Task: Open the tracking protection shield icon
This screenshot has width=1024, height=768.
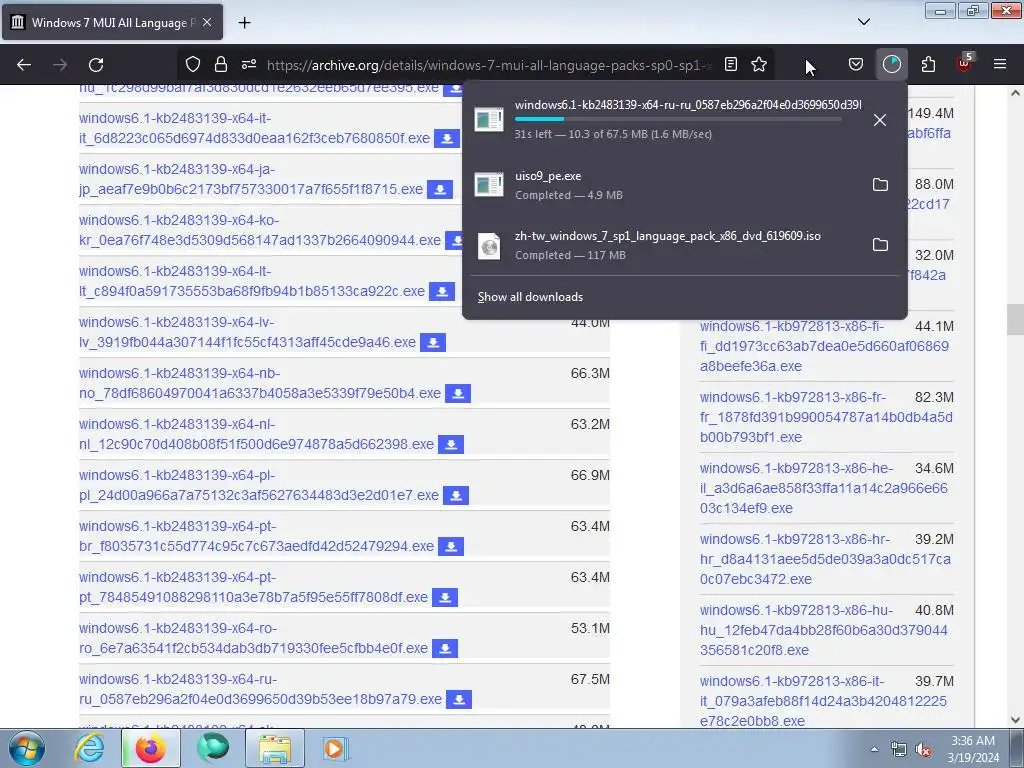Action: point(193,64)
